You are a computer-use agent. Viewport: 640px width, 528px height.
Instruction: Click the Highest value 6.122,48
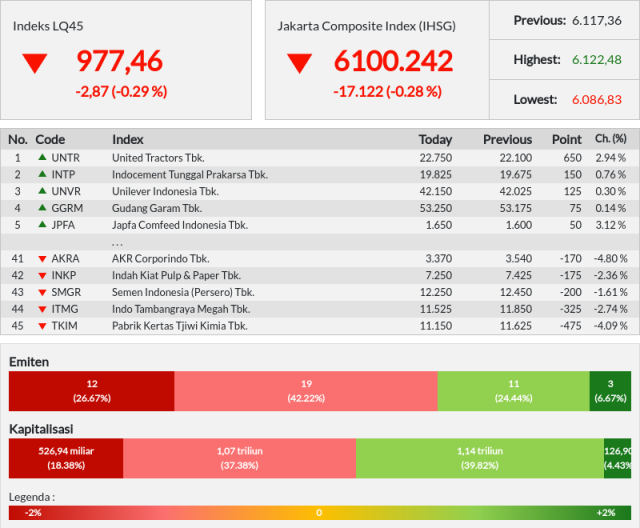597,60
